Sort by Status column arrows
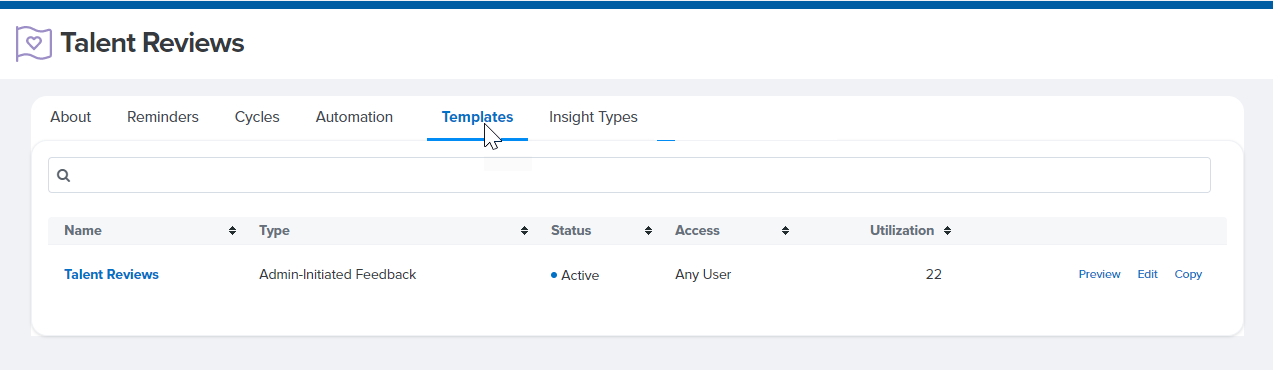1273x370 pixels. [x=648, y=231]
